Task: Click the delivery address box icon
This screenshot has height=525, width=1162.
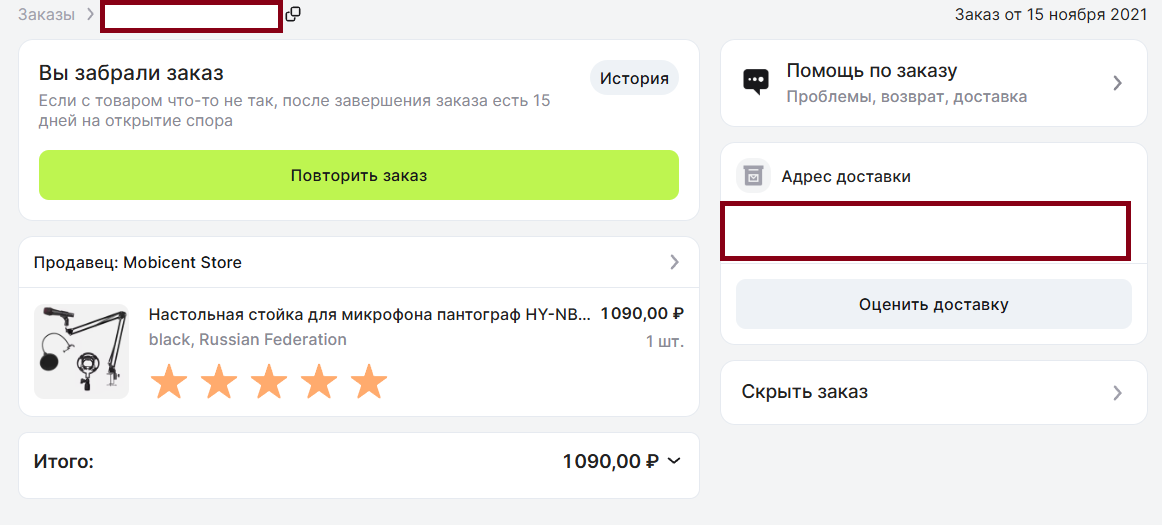Action: pos(753,176)
